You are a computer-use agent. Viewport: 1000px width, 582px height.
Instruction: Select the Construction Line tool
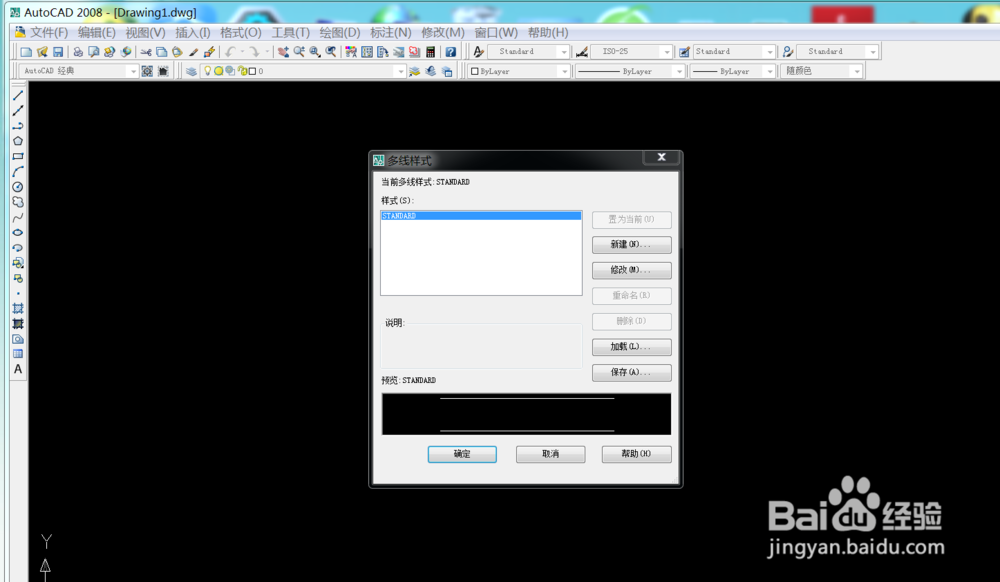point(18,111)
